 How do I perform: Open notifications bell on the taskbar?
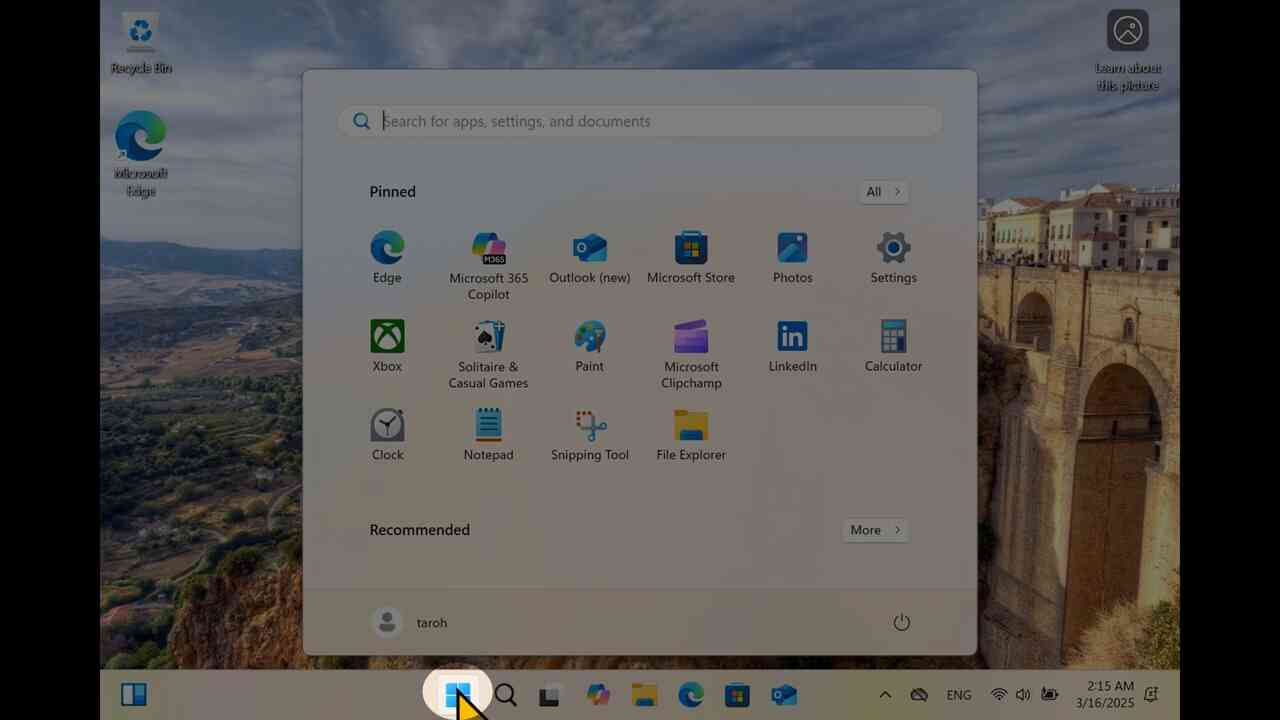(x=1151, y=694)
